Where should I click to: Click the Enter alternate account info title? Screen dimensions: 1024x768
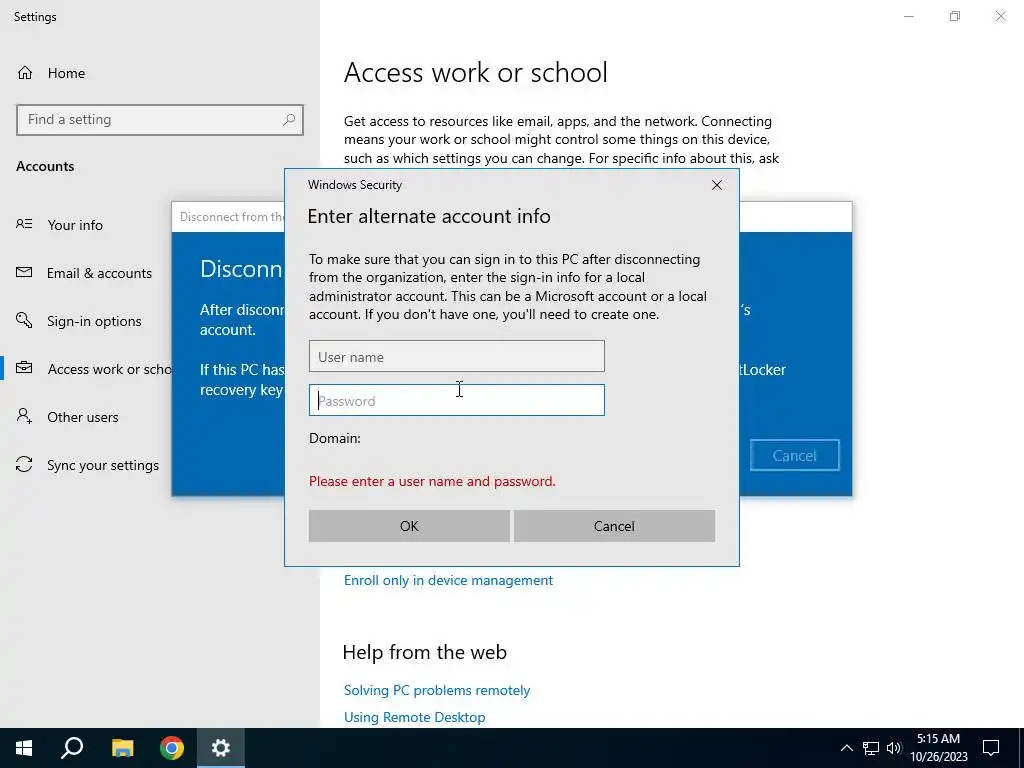429,216
